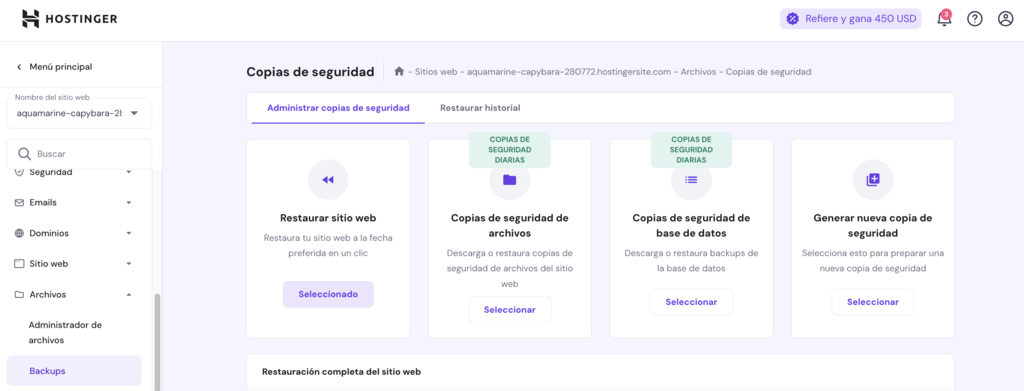Click the Seleccionado button for Restaurar sitio web
The image size is (1024, 391).
(328, 294)
